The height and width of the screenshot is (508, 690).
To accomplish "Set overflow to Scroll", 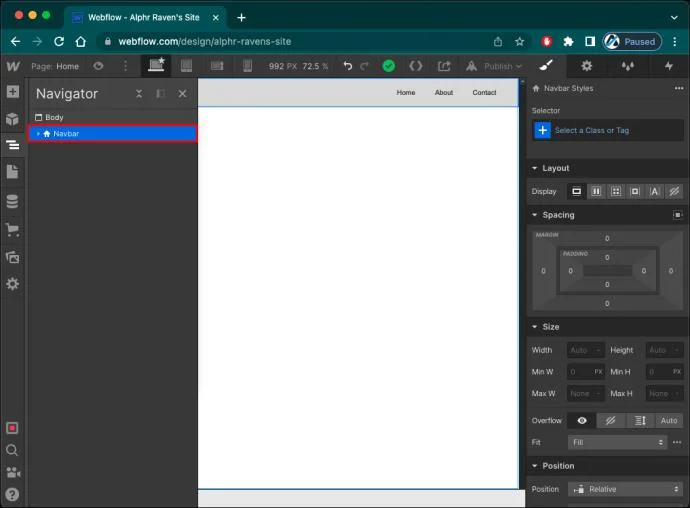I will point(640,420).
